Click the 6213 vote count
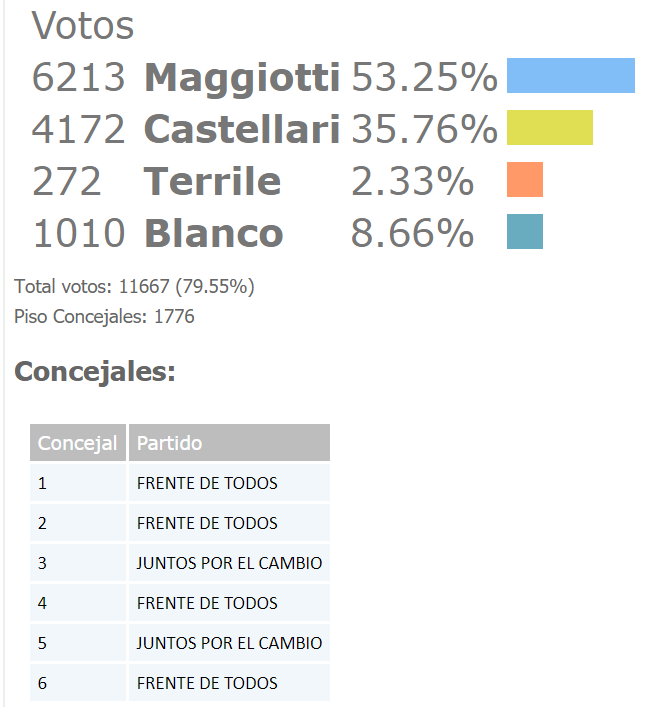648x707 pixels. (x=78, y=78)
